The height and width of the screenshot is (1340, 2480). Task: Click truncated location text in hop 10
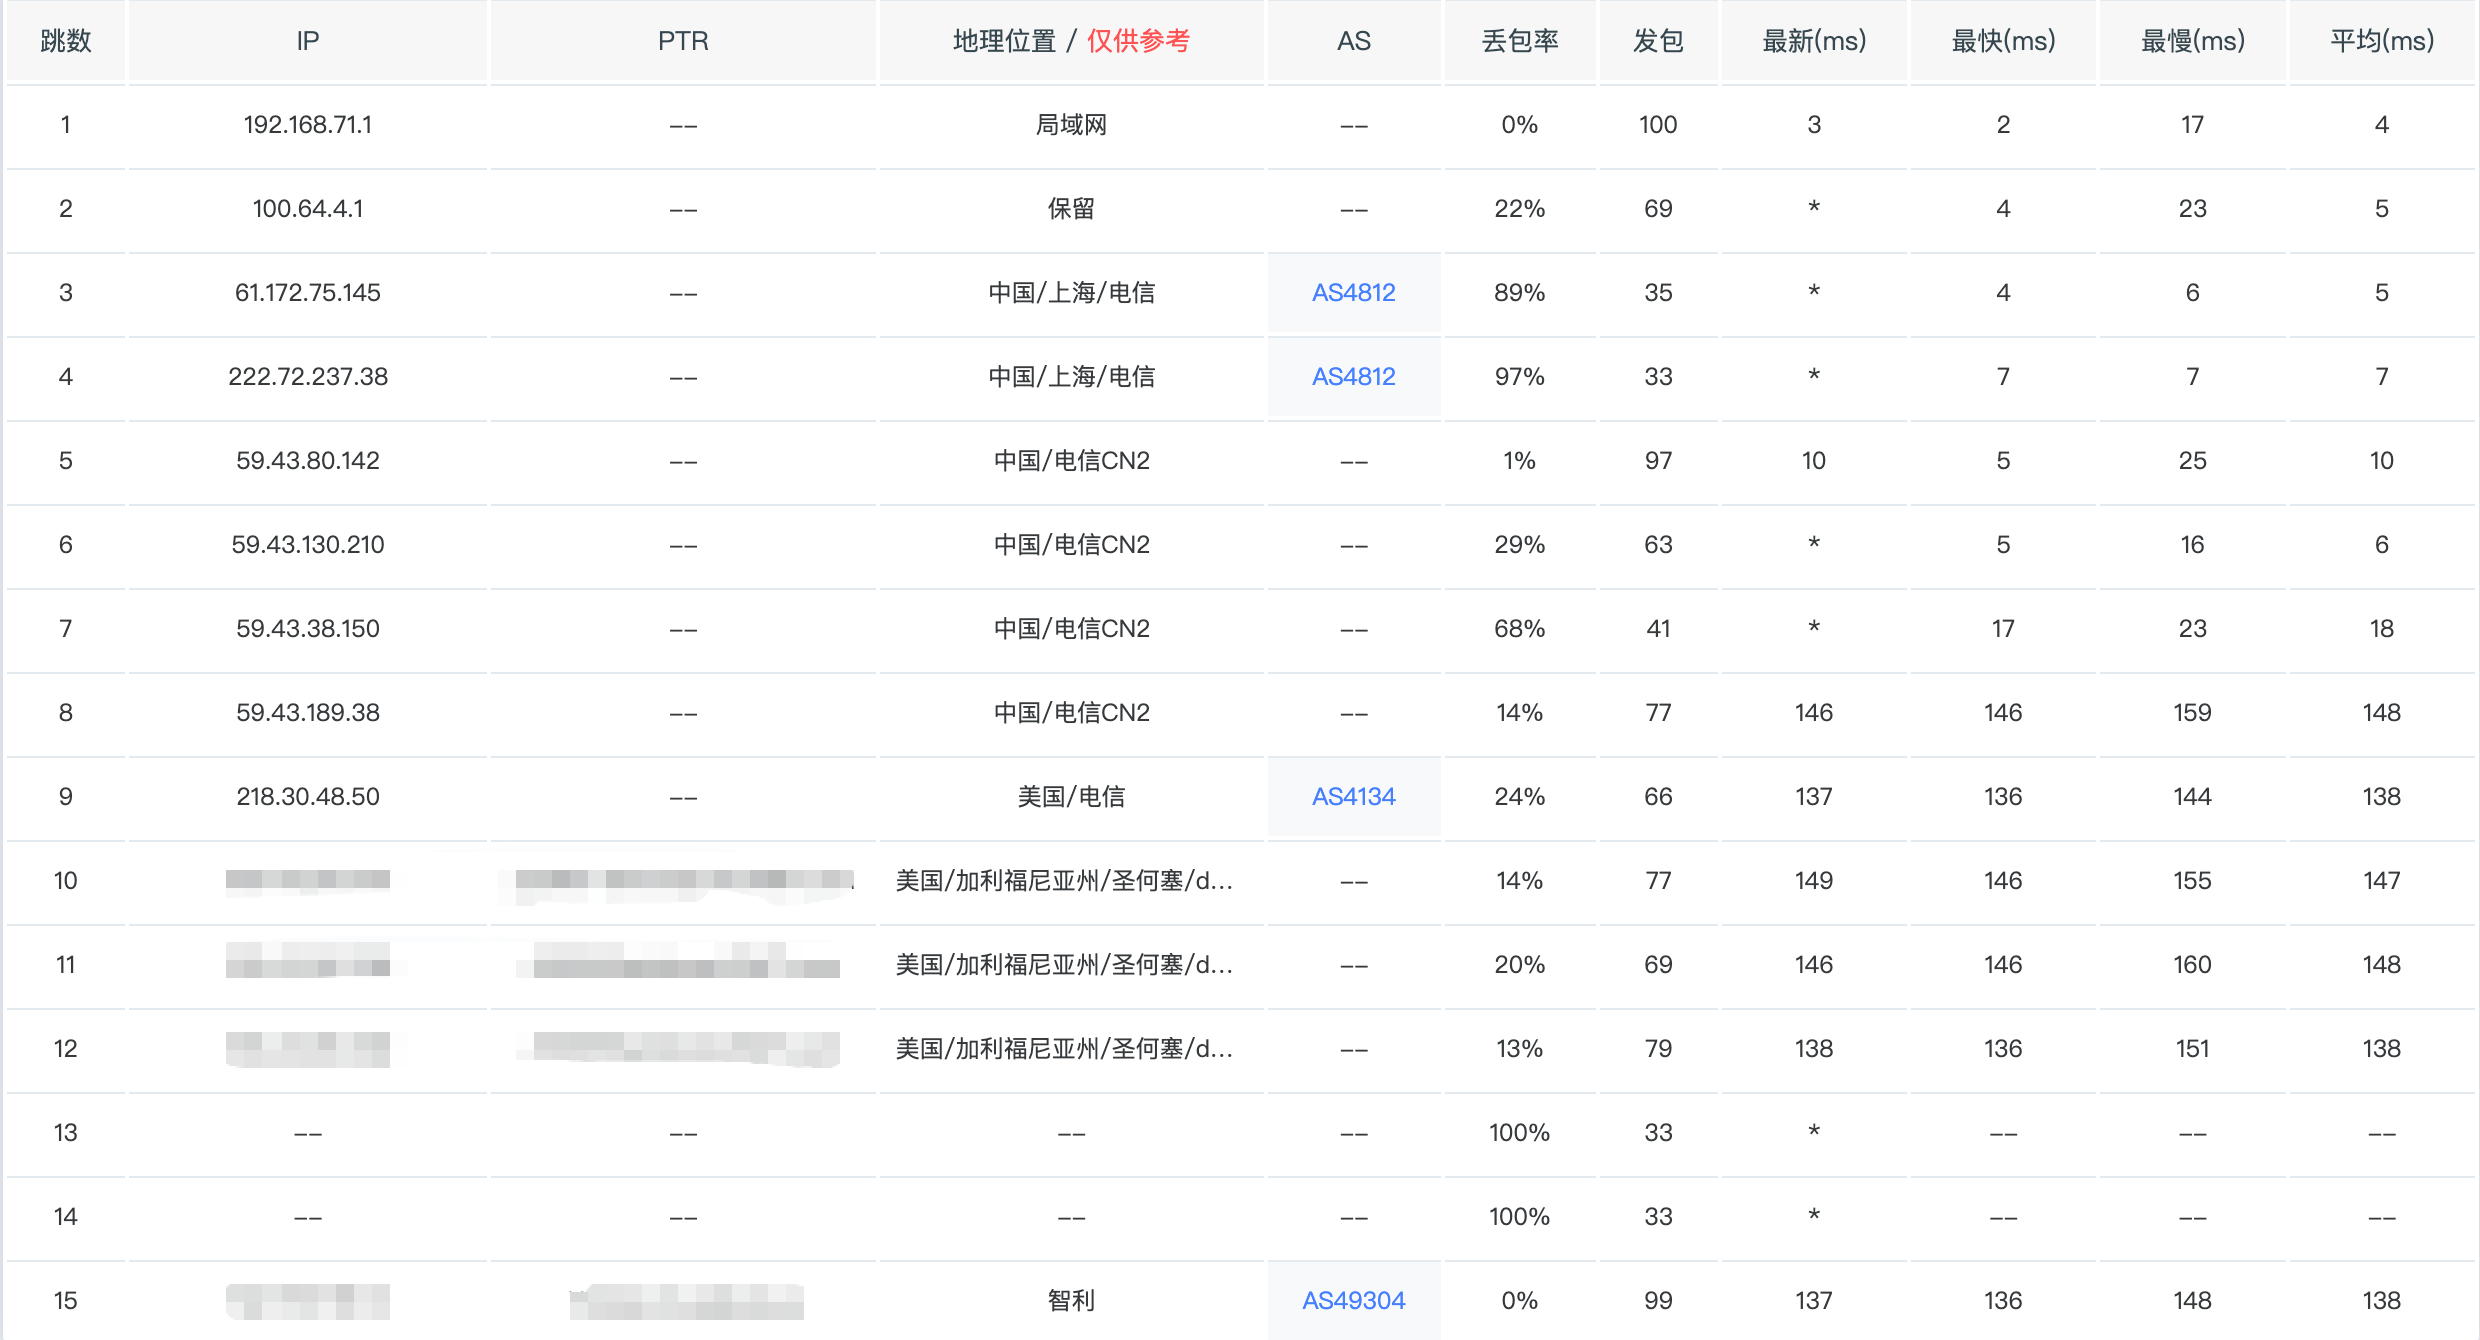1064,881
